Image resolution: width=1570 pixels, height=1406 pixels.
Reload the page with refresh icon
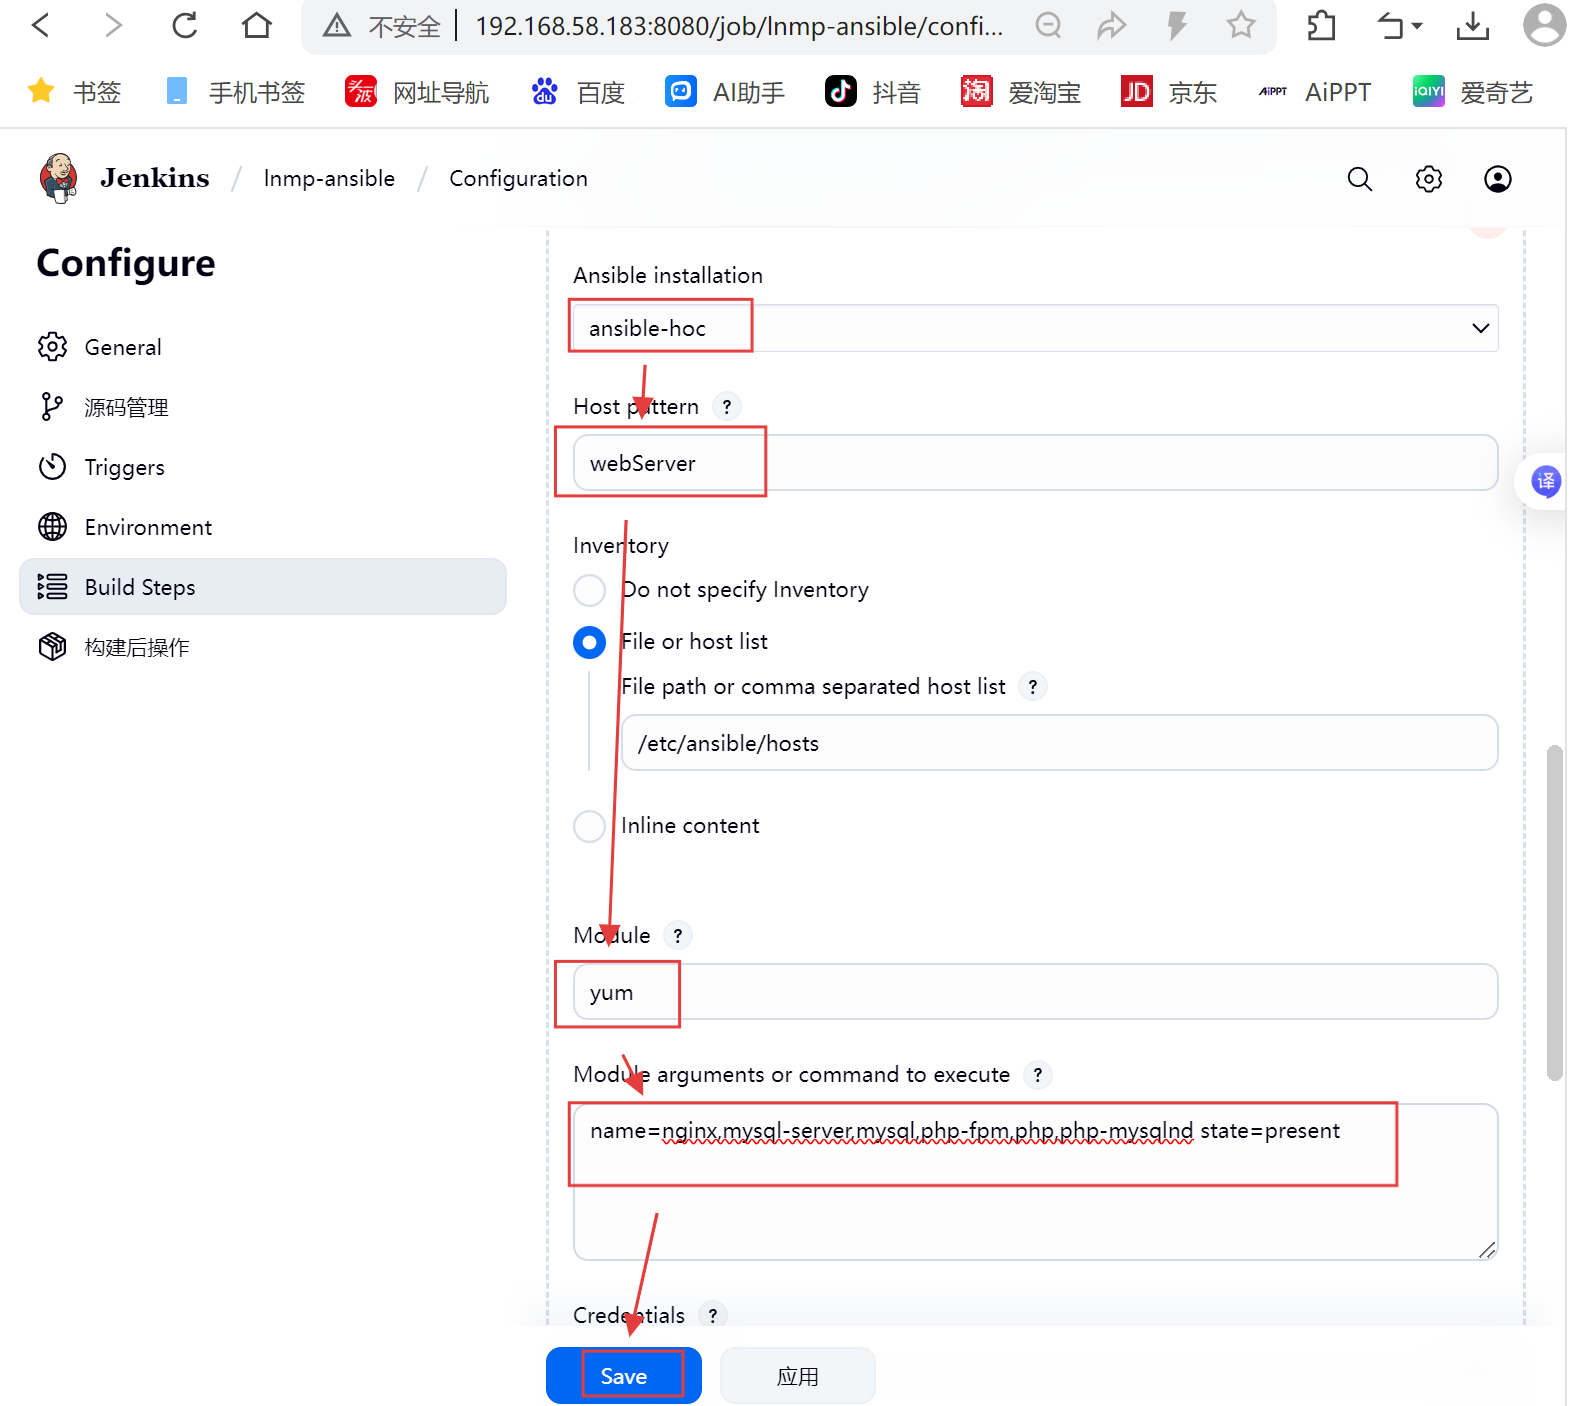tap(185, 25)
